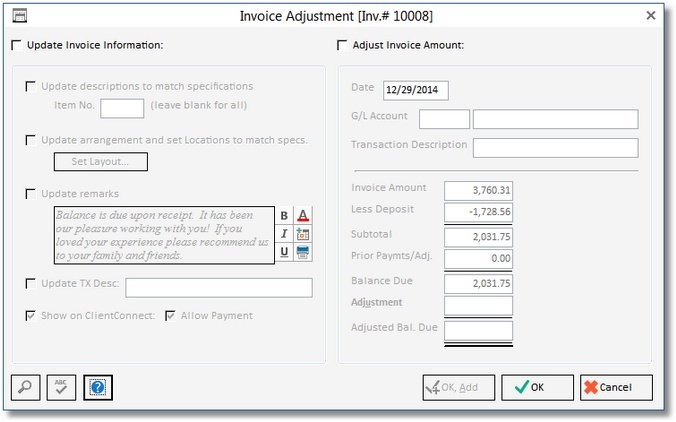Screen dimensions: 676x422
Task: Open help with the question mark button
Action: pos(98,387)
